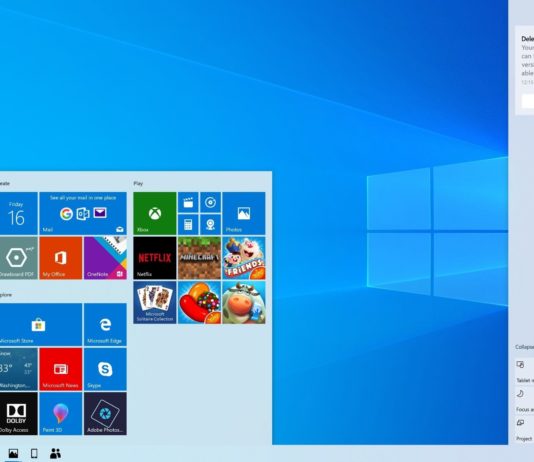Launch the Xbox tile
The width and height of the screenshot is (534, 462).
click(x=155, y=213)
